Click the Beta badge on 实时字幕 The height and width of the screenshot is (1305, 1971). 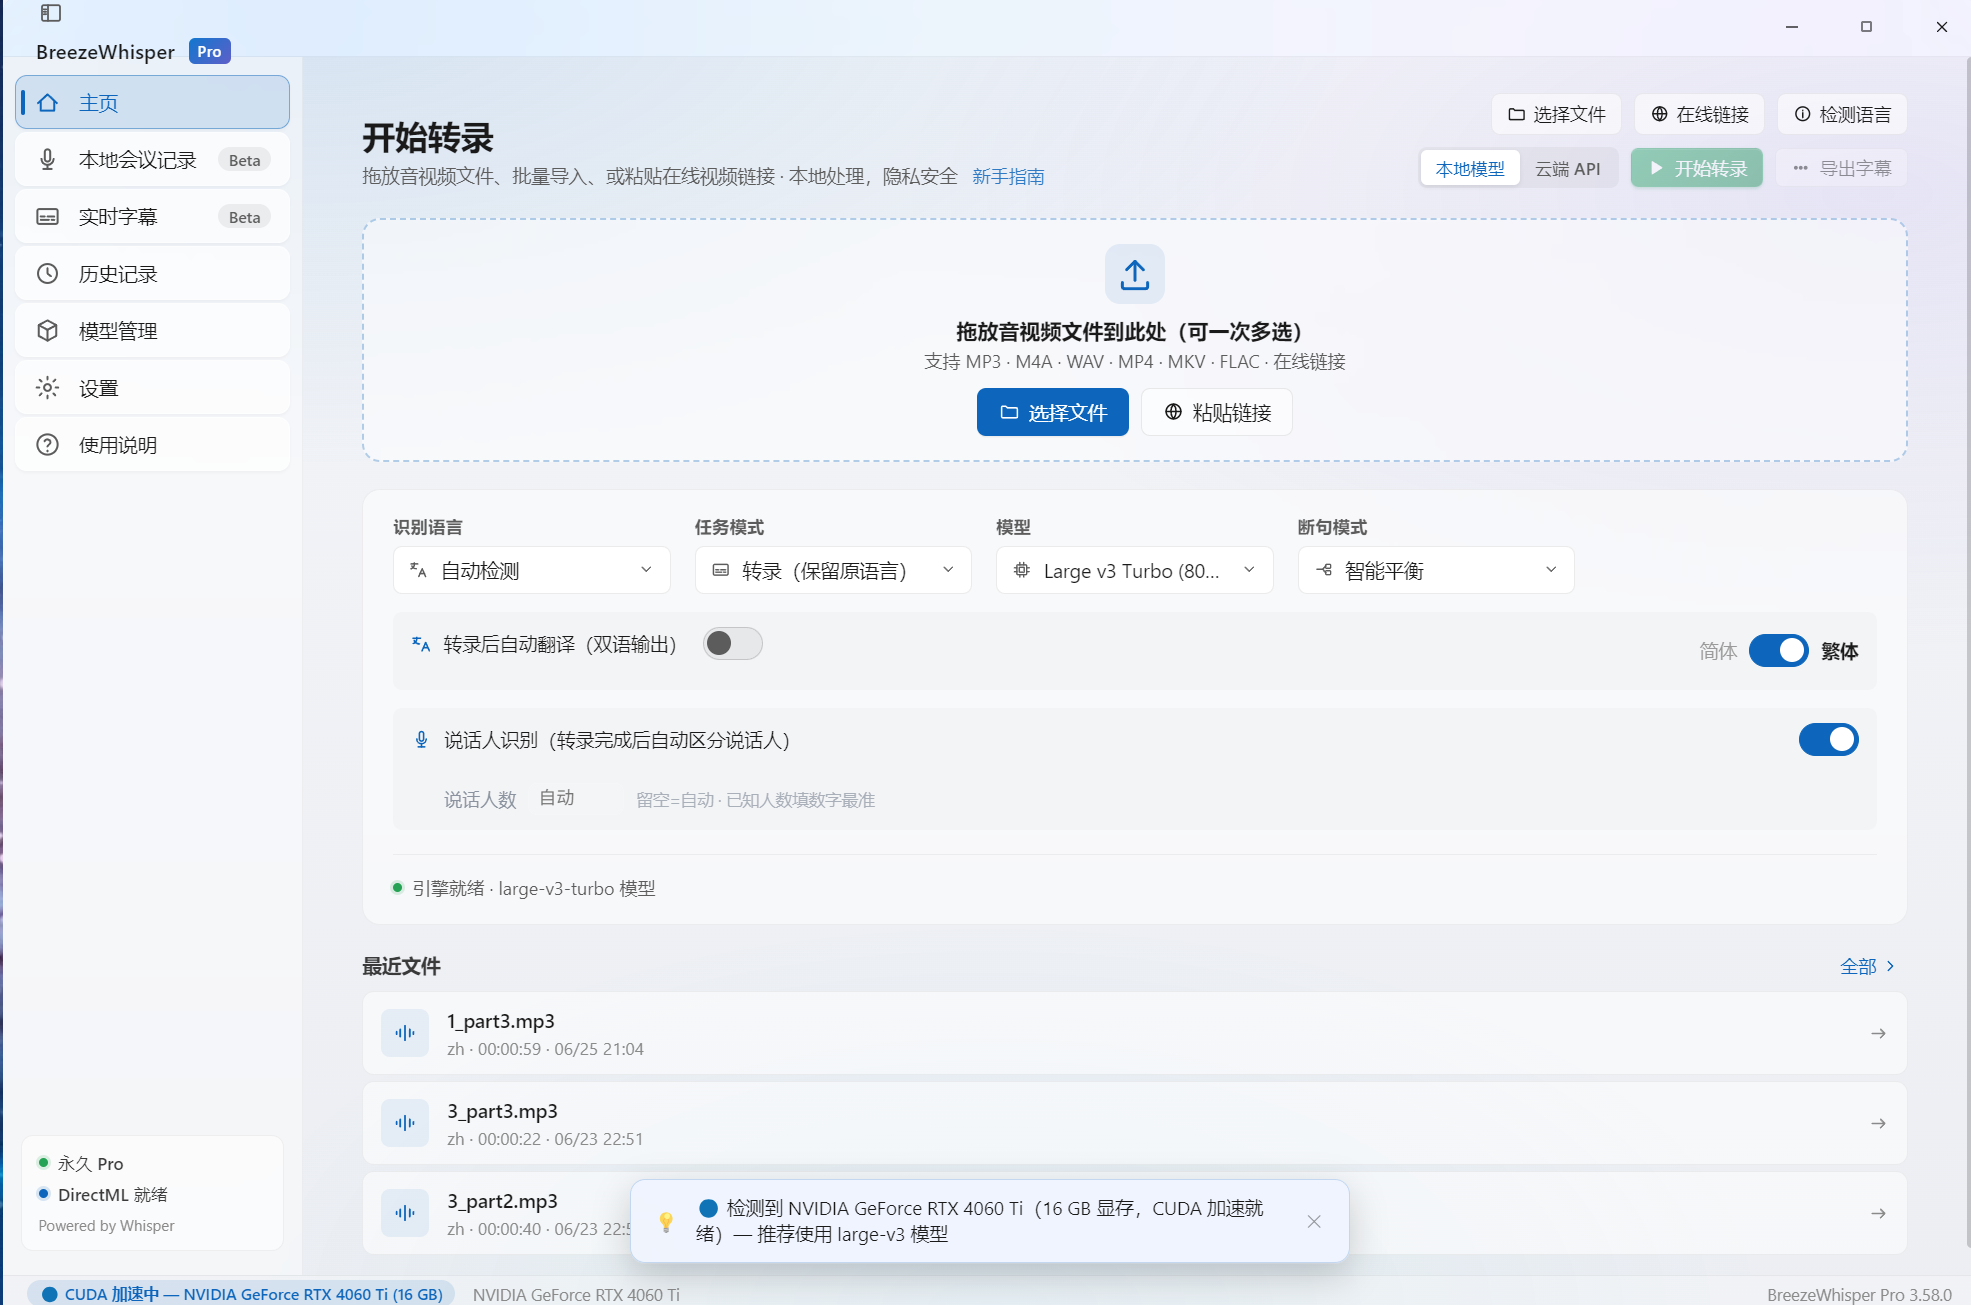click(244, 217)
